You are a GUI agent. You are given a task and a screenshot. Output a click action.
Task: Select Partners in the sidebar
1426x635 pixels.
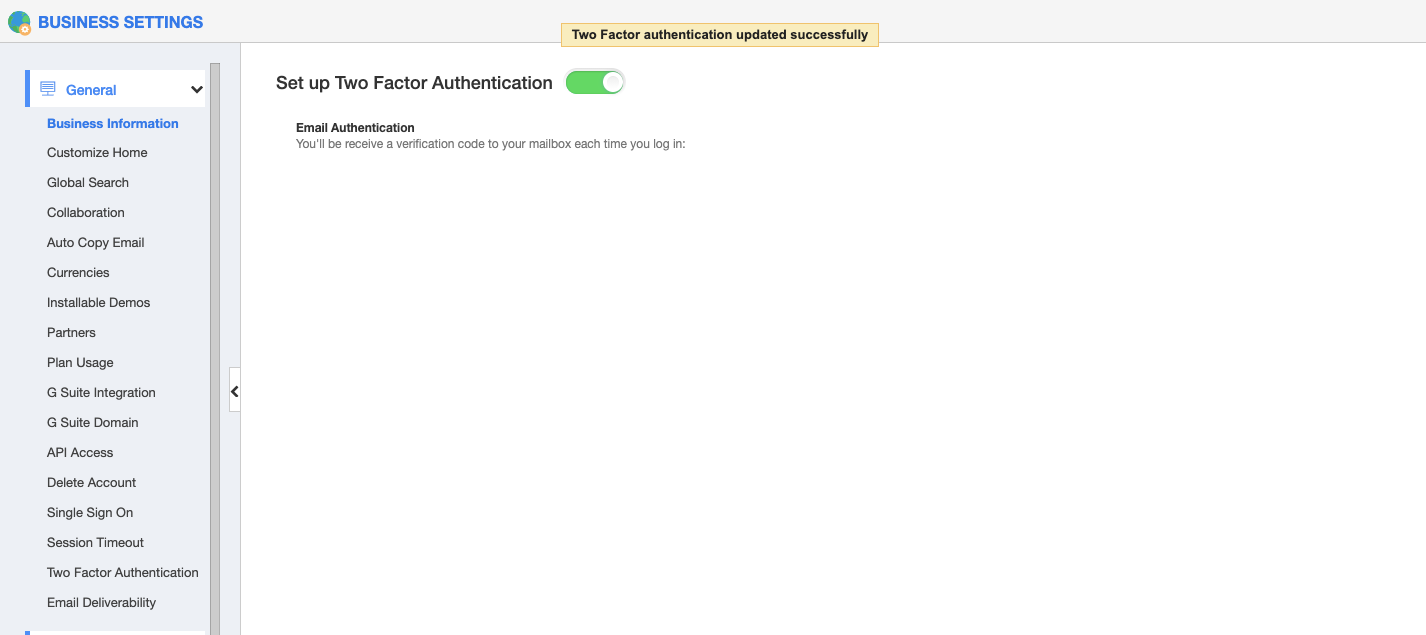click(x=71, y=332)
